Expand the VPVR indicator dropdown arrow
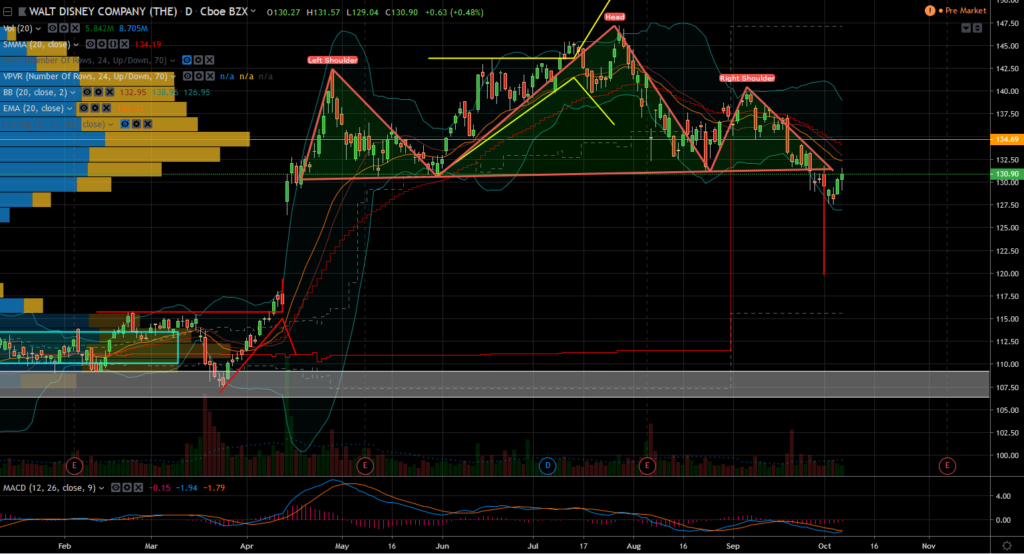1024x554 pixels. point(173,76)
